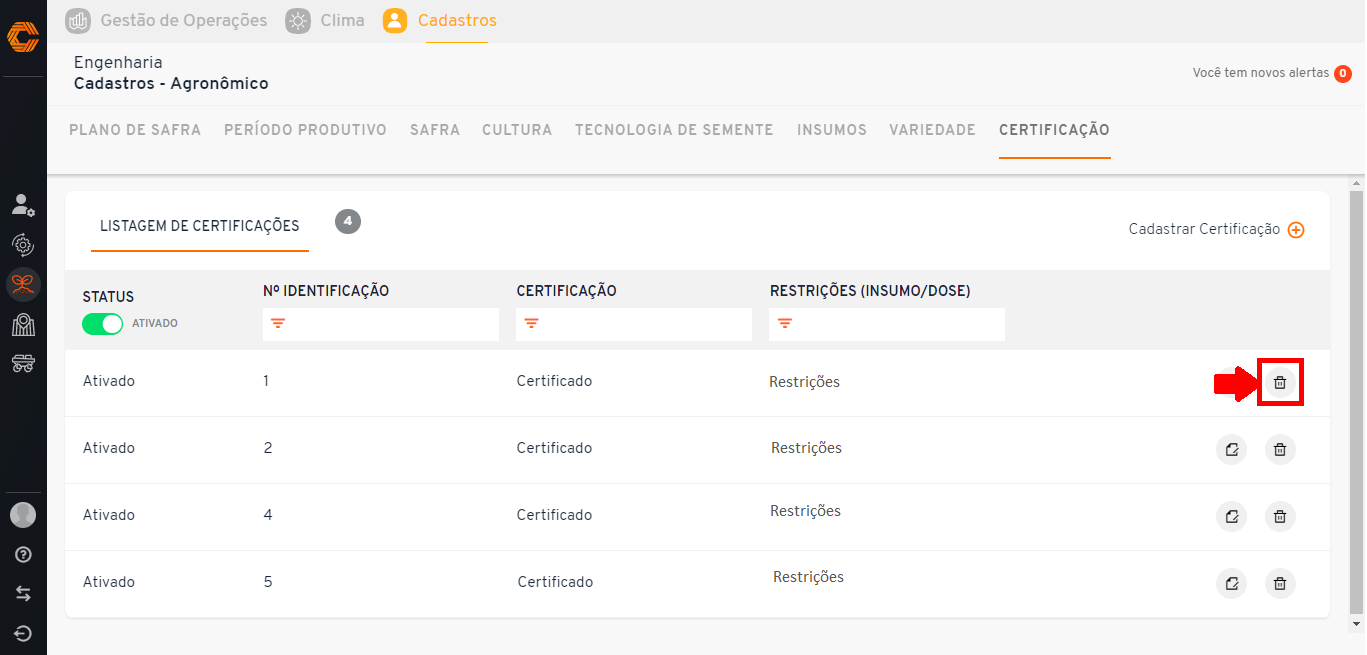
Task: Click Ativado status of row 2
Action: point(108,448)
